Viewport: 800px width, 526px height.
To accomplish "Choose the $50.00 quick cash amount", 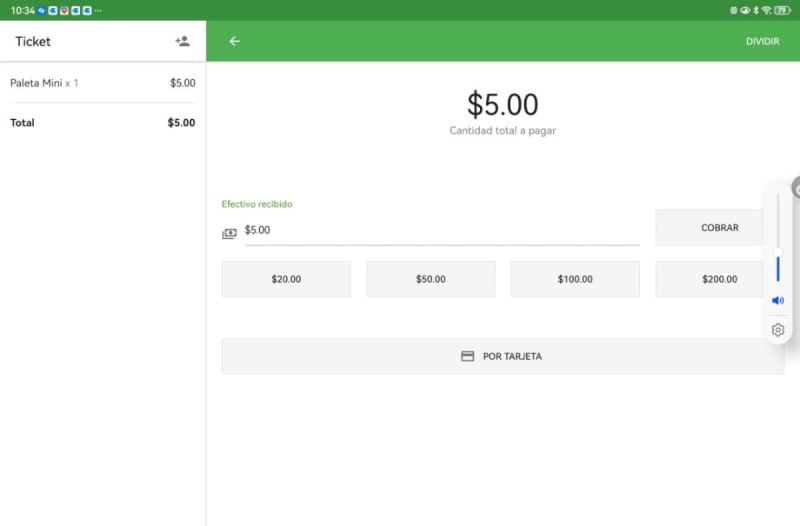I will (x=431, y=279).
